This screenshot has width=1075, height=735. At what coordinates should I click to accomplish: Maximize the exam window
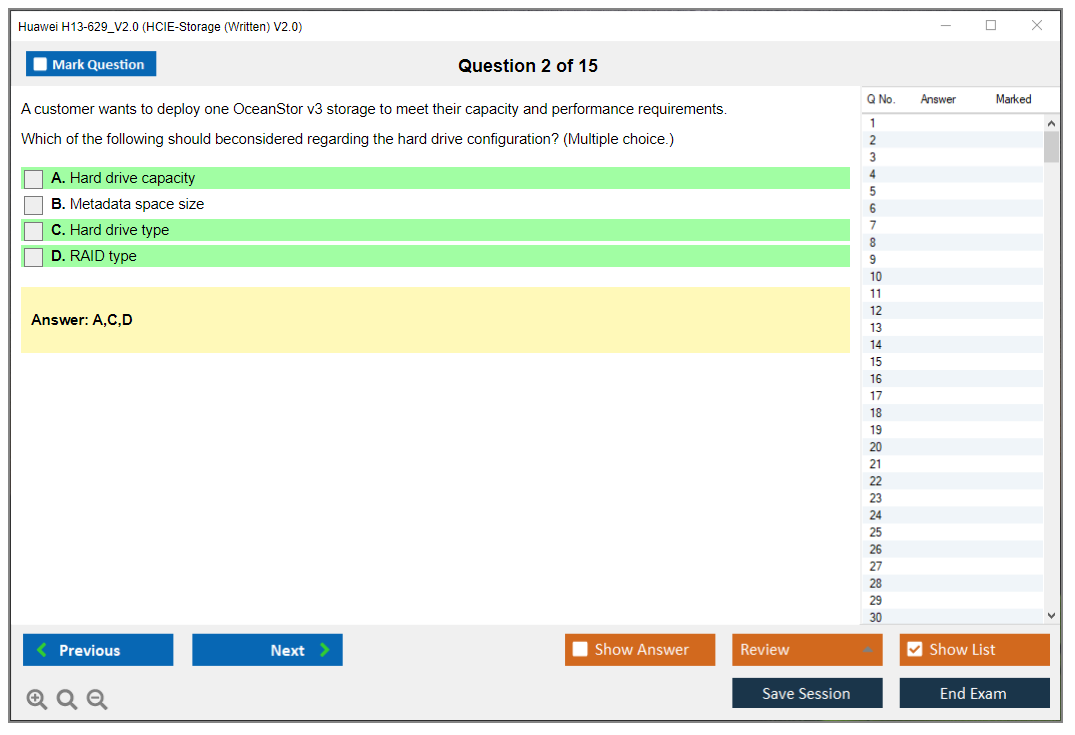click(991, 26)
